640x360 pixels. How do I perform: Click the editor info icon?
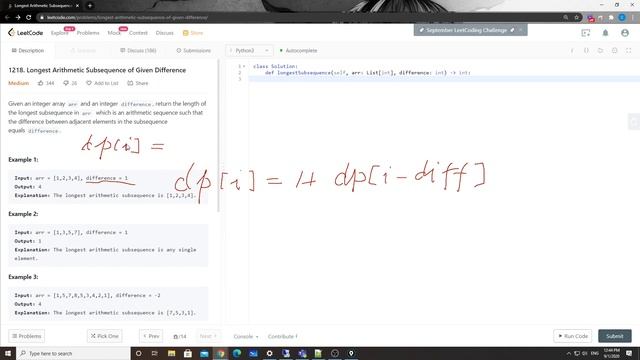pos(572,51)
